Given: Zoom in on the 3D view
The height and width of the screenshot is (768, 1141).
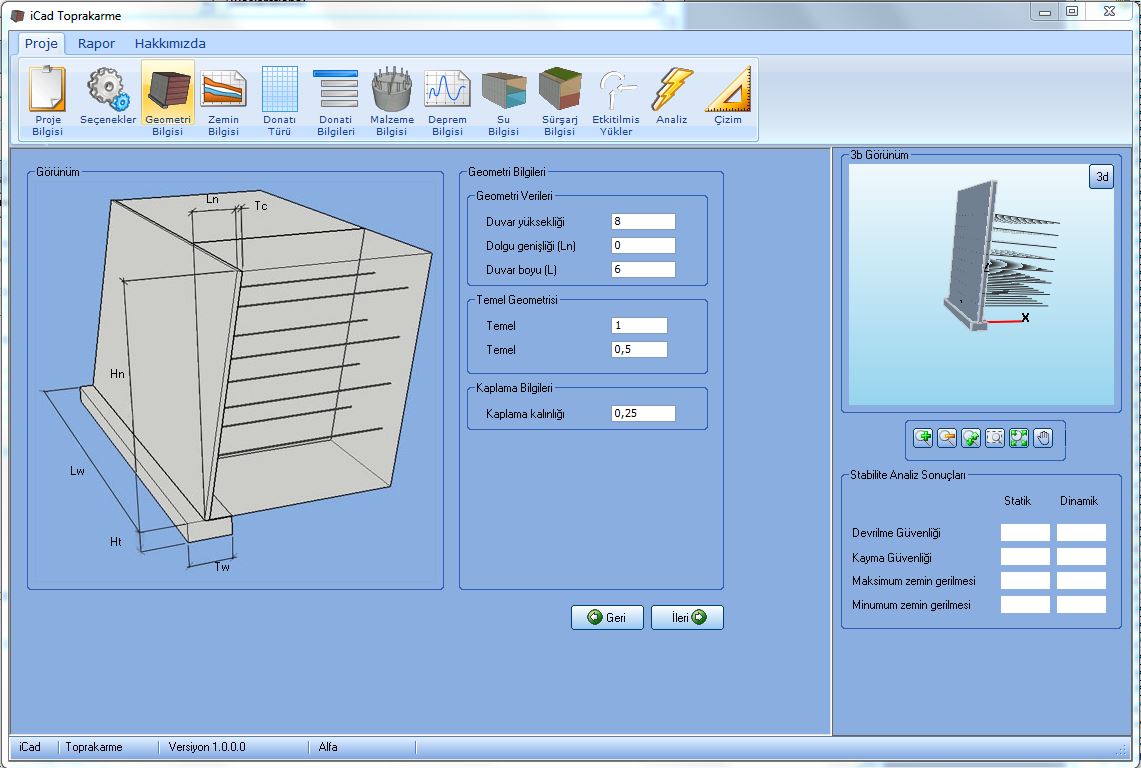Looking at the screenshot, I should point(923,438).
